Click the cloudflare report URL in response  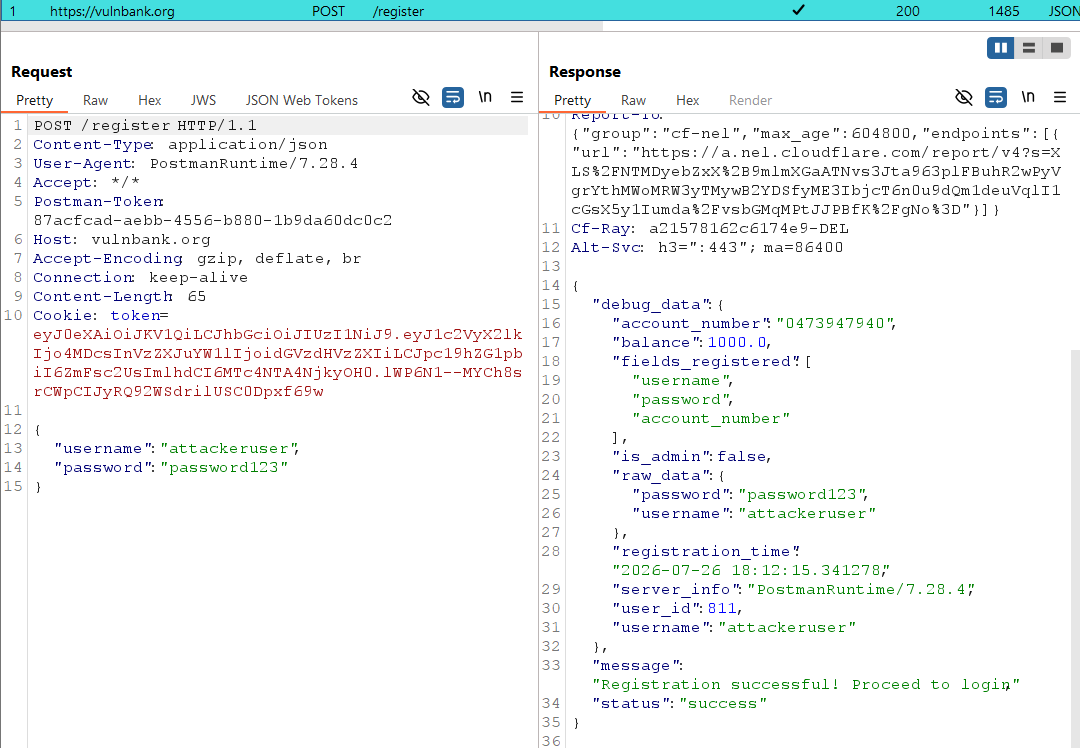tap(816, 180)
